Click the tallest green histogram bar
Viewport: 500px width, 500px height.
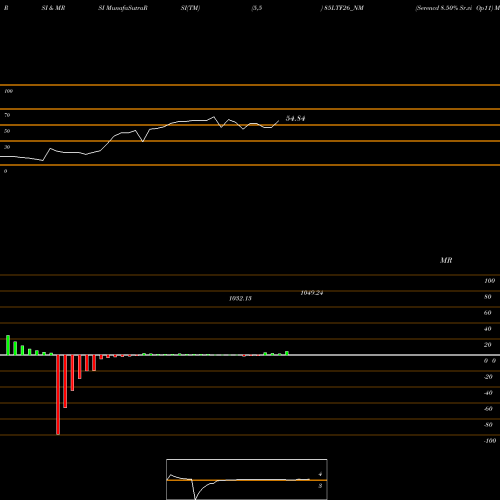(x=8, y=345)
